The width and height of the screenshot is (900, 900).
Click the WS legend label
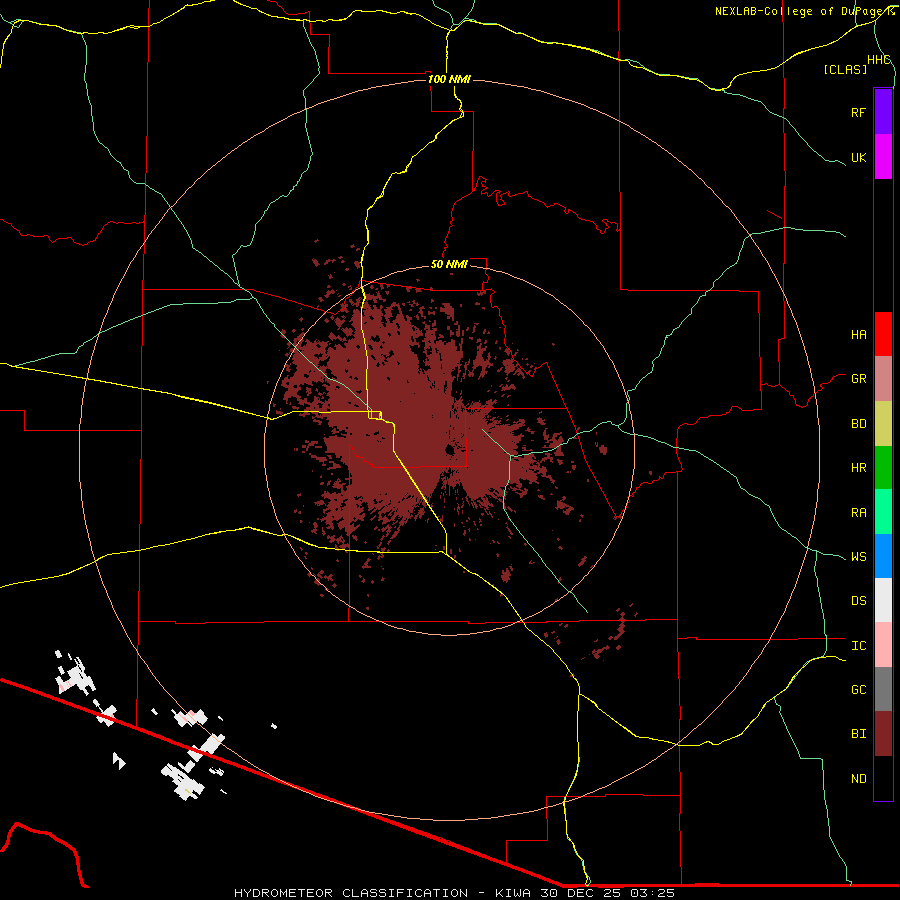(x=858, y=556)
